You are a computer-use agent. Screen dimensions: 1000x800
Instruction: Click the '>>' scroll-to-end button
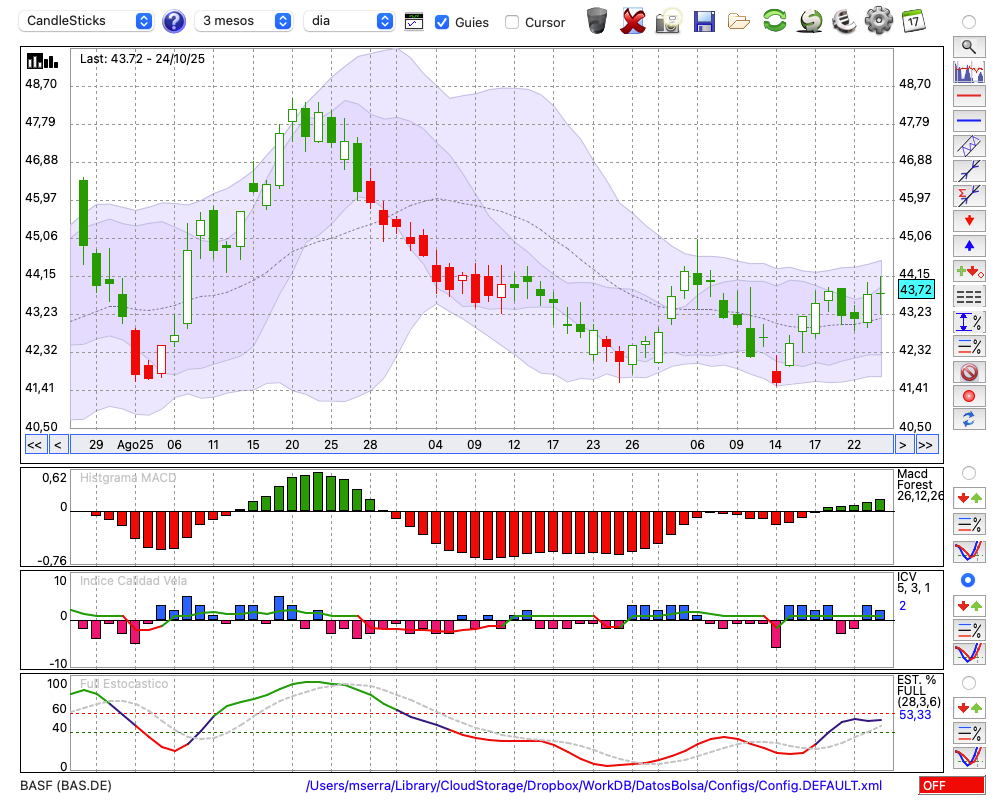[x=927, y=445]
